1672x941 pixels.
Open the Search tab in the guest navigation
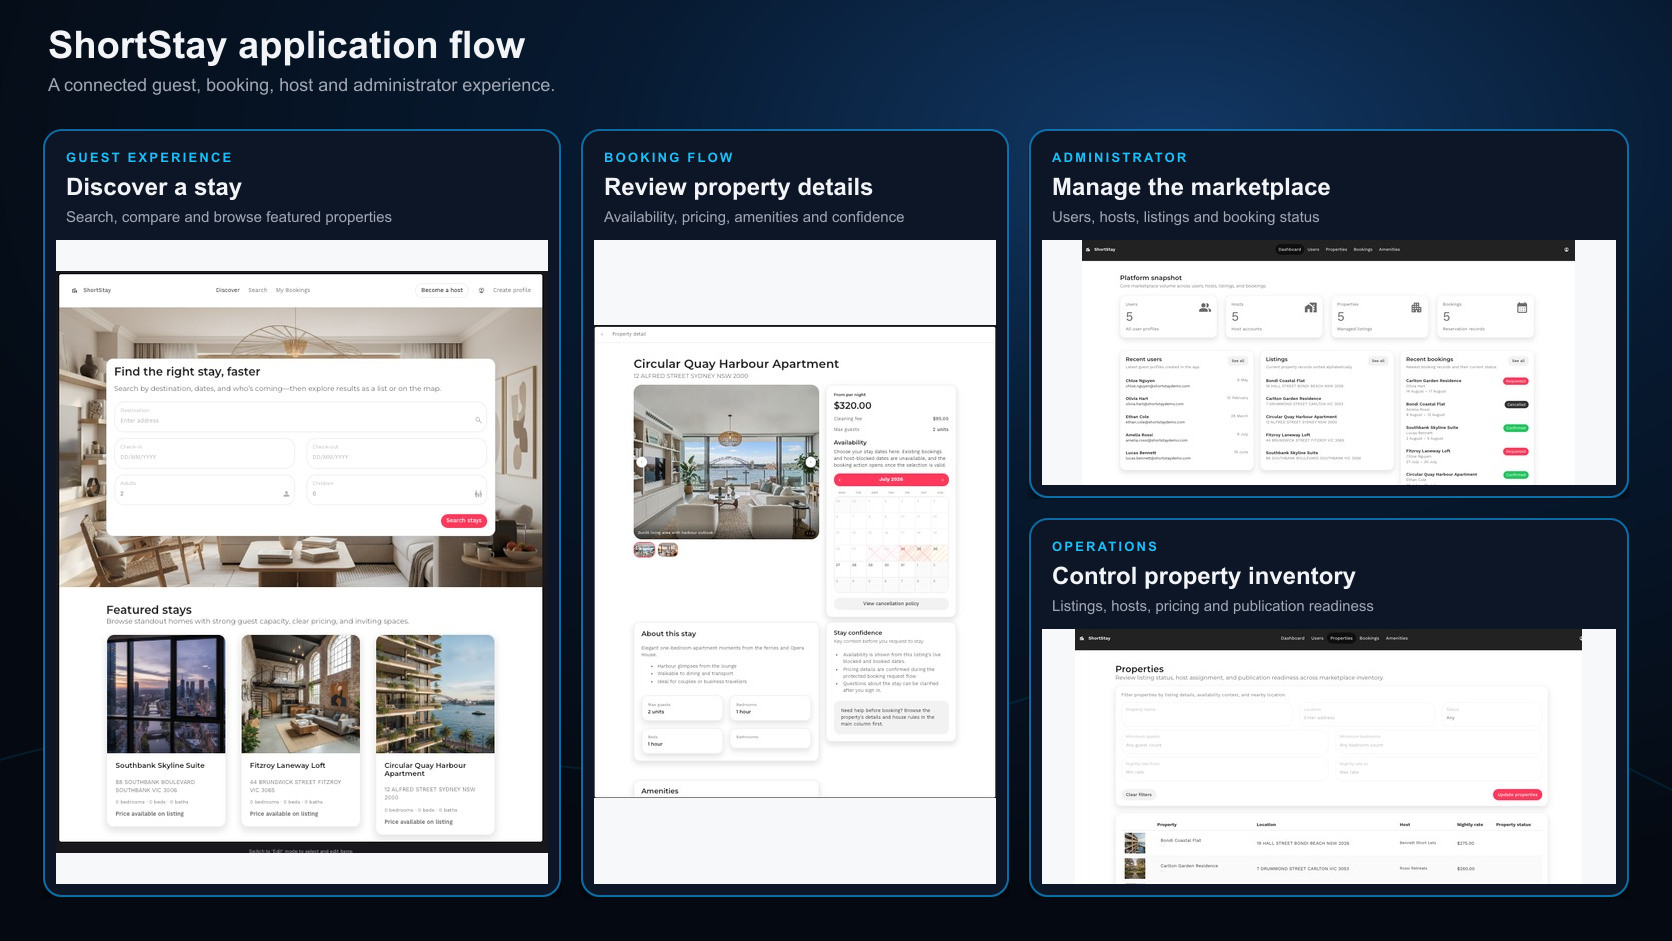257,290
